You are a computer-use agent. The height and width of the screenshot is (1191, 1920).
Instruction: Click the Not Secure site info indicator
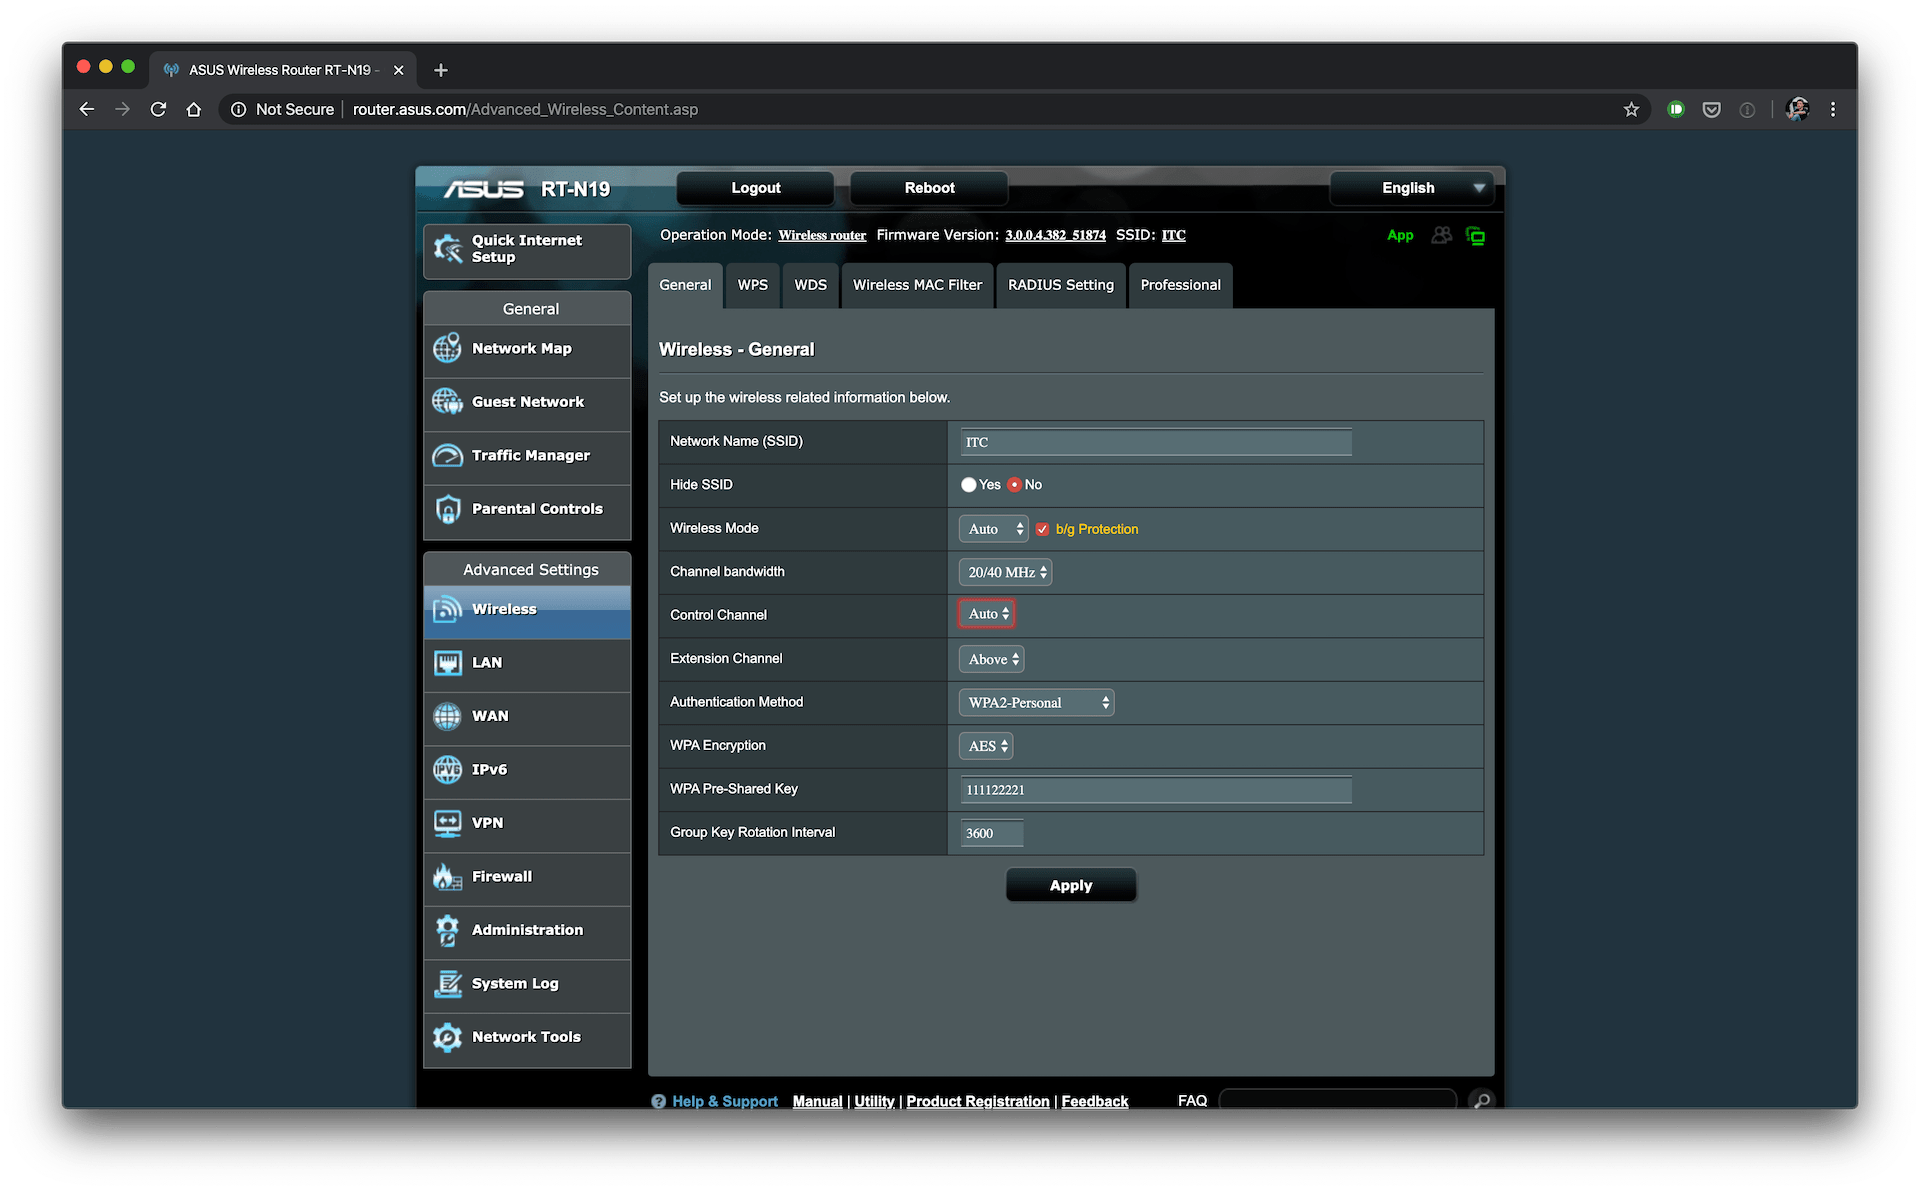tap(283, 109)
